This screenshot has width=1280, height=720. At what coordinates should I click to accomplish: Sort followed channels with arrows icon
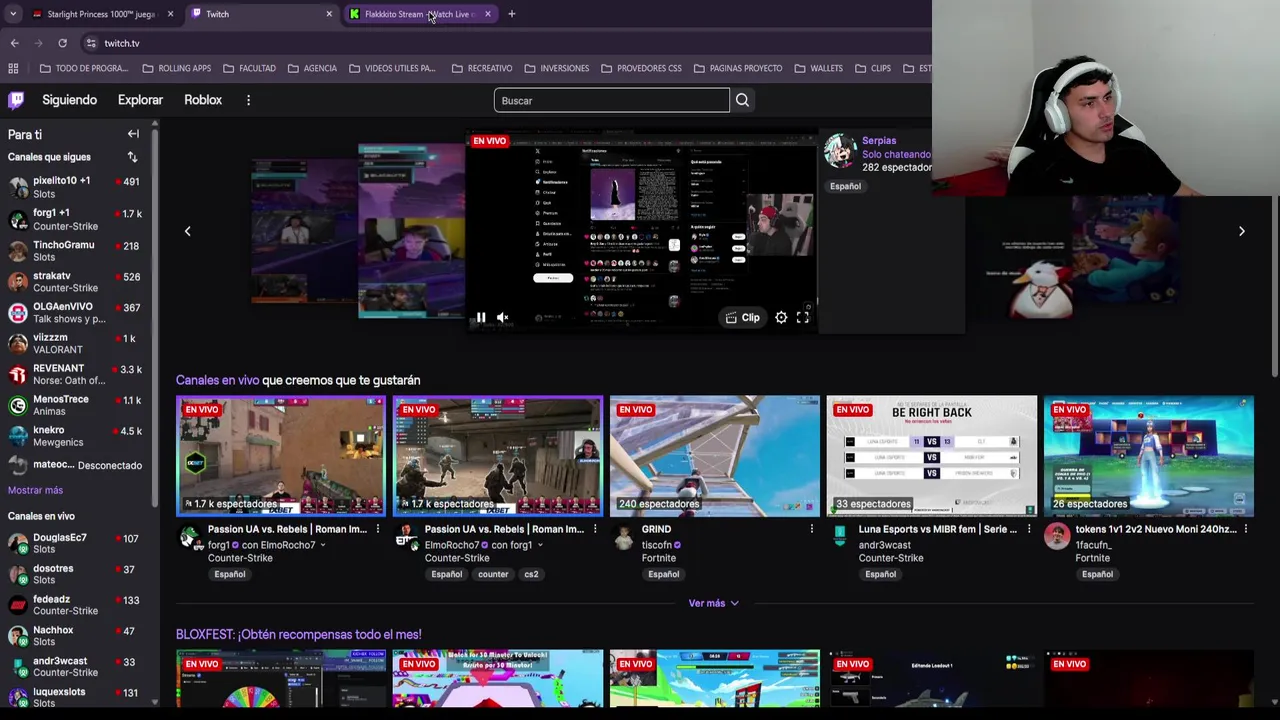click(x=132, y=157)
